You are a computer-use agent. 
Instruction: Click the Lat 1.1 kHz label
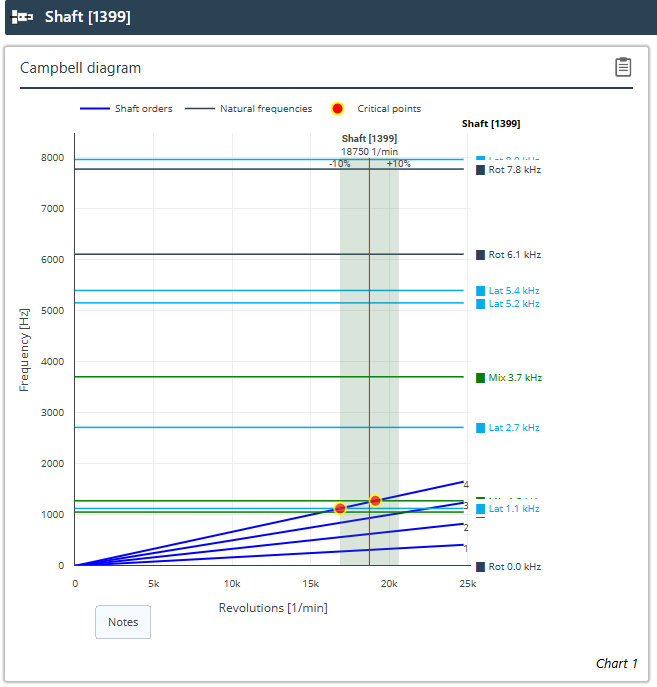point(514,509)
